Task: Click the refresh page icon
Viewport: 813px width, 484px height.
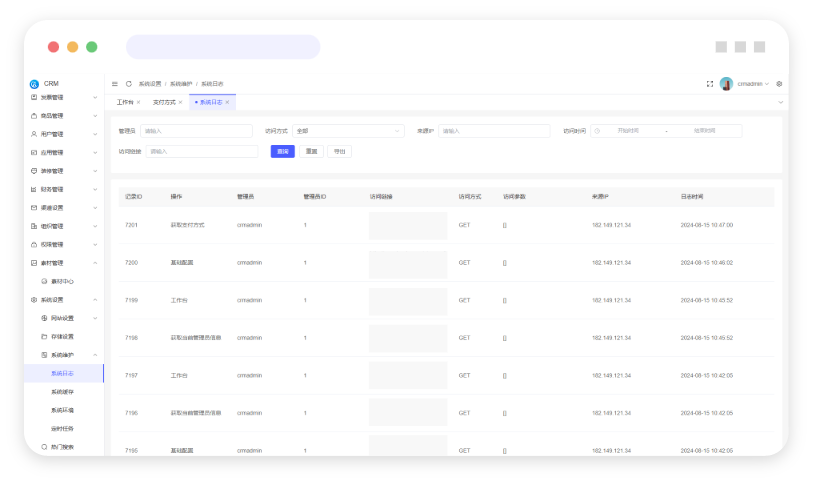Action: coord(129,84)
